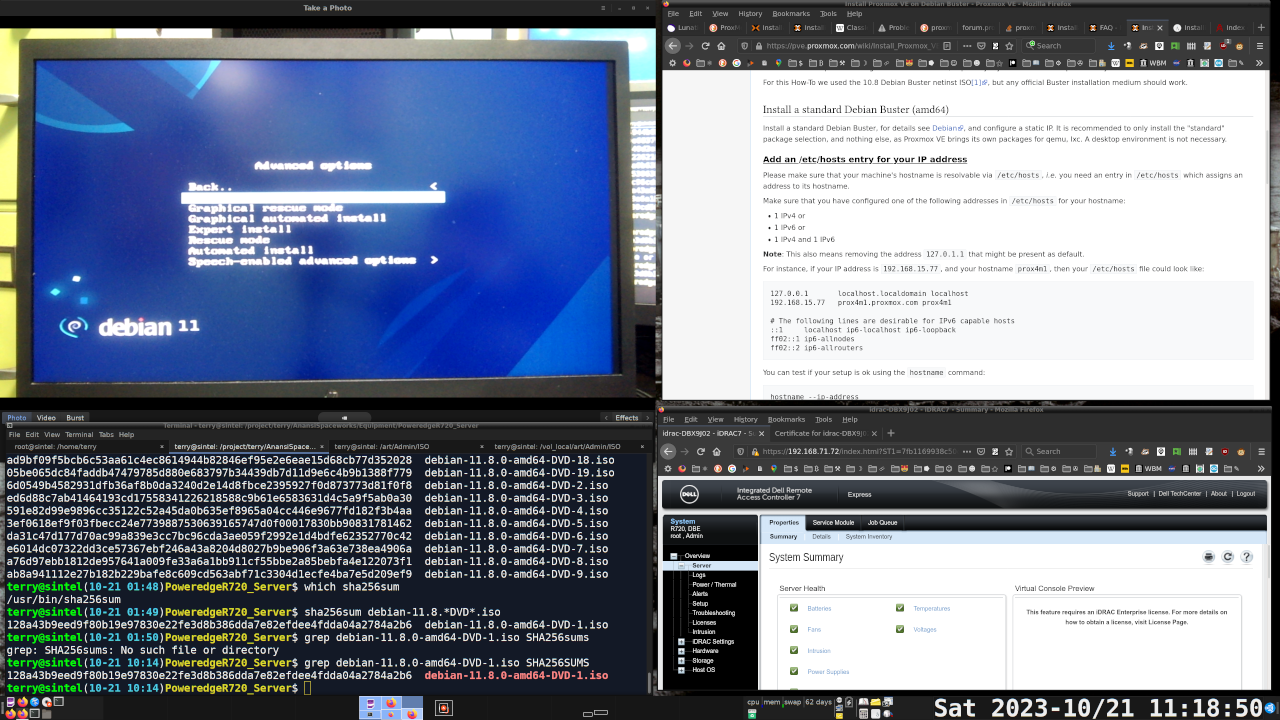Open the iDRAC help question-mark icon

point(1247,557)
